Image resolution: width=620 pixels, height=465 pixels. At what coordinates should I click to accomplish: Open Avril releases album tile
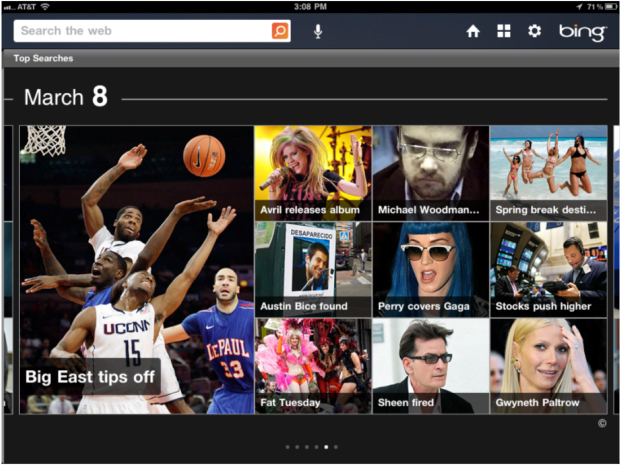point(312,172)
